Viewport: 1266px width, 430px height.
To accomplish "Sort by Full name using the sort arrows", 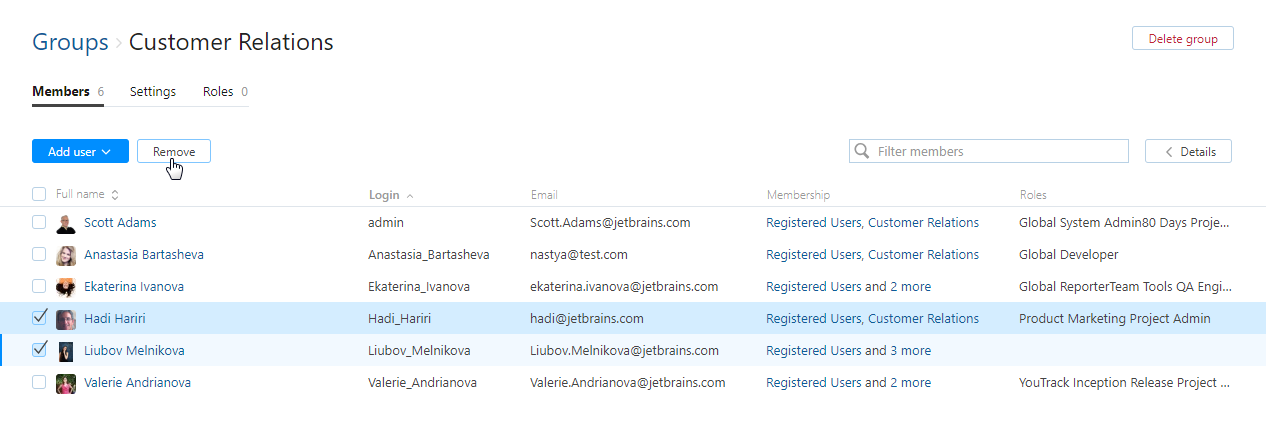I will coord(114,195).
